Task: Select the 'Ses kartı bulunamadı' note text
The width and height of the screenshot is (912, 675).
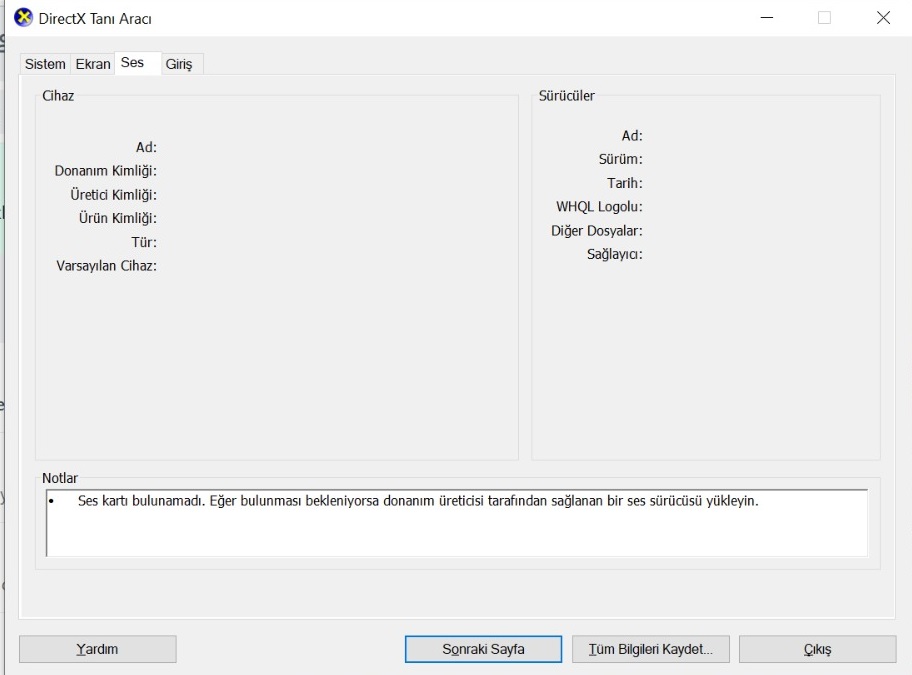Action: (418, 501)
